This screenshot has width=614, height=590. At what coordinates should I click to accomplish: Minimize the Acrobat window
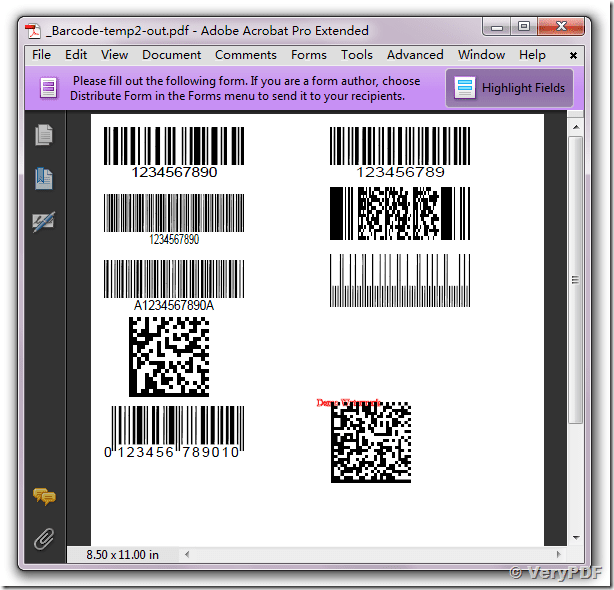click(497, 27)
